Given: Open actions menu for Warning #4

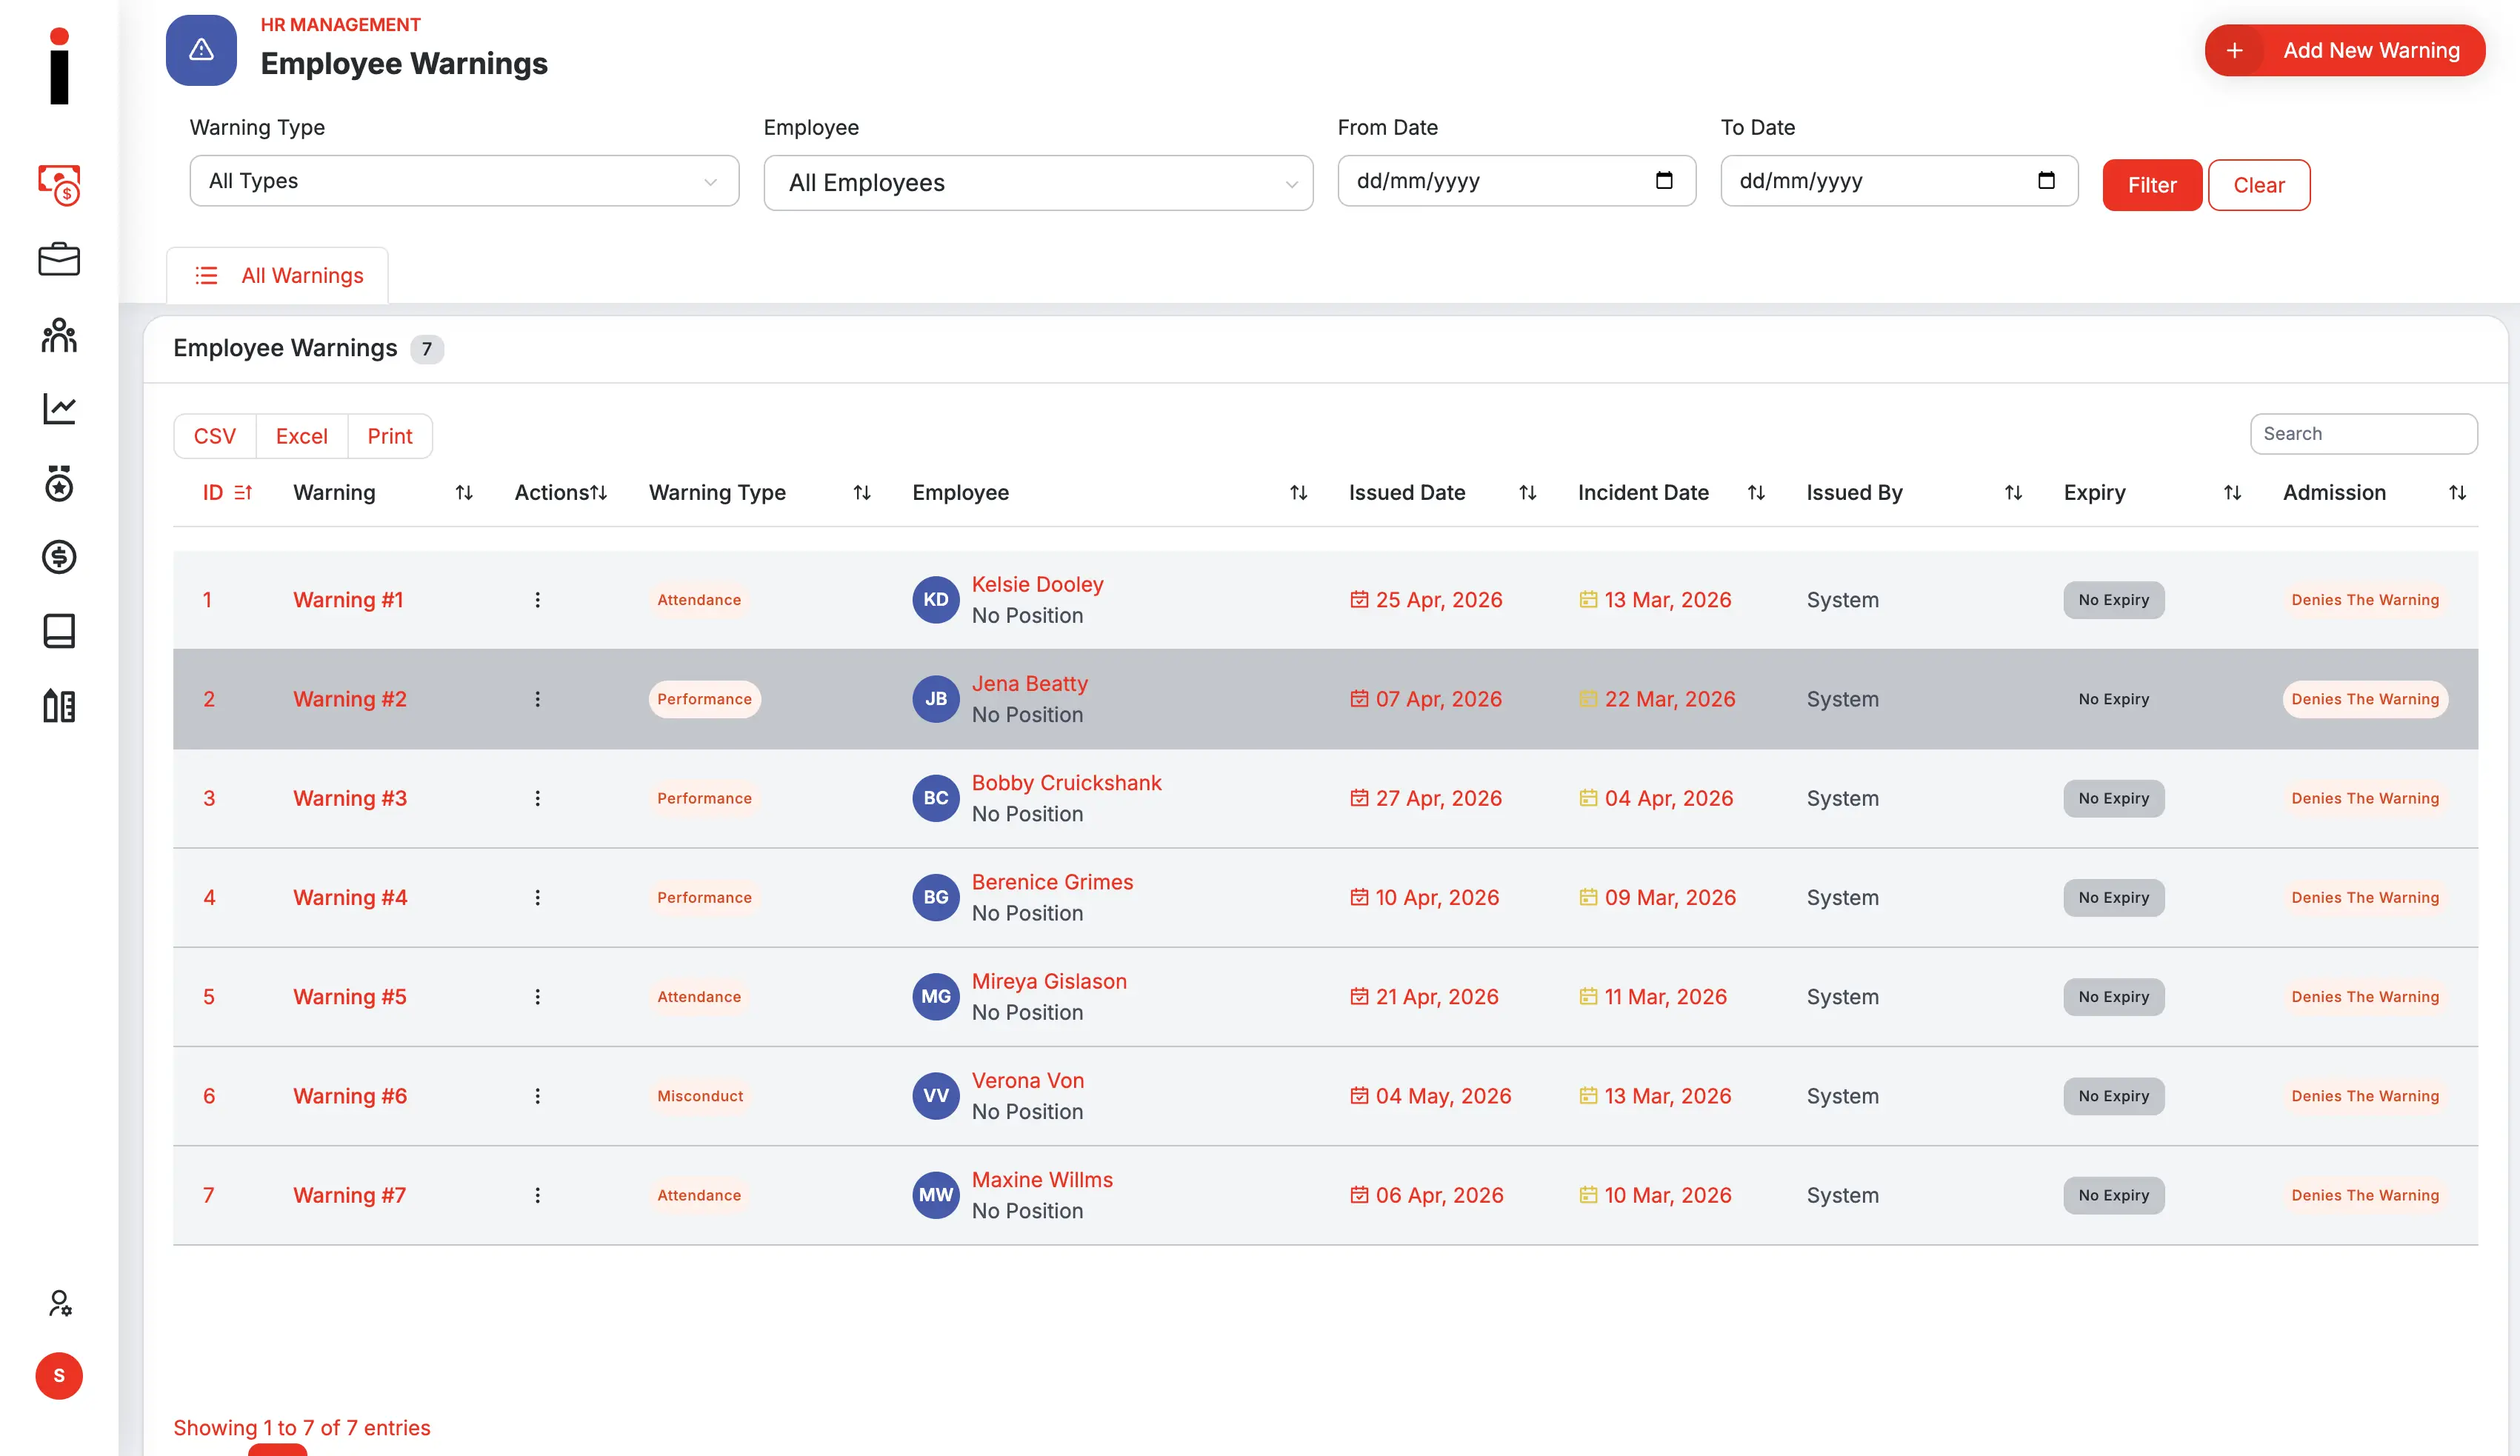Looking at the screenshot, I should [537, 897].
